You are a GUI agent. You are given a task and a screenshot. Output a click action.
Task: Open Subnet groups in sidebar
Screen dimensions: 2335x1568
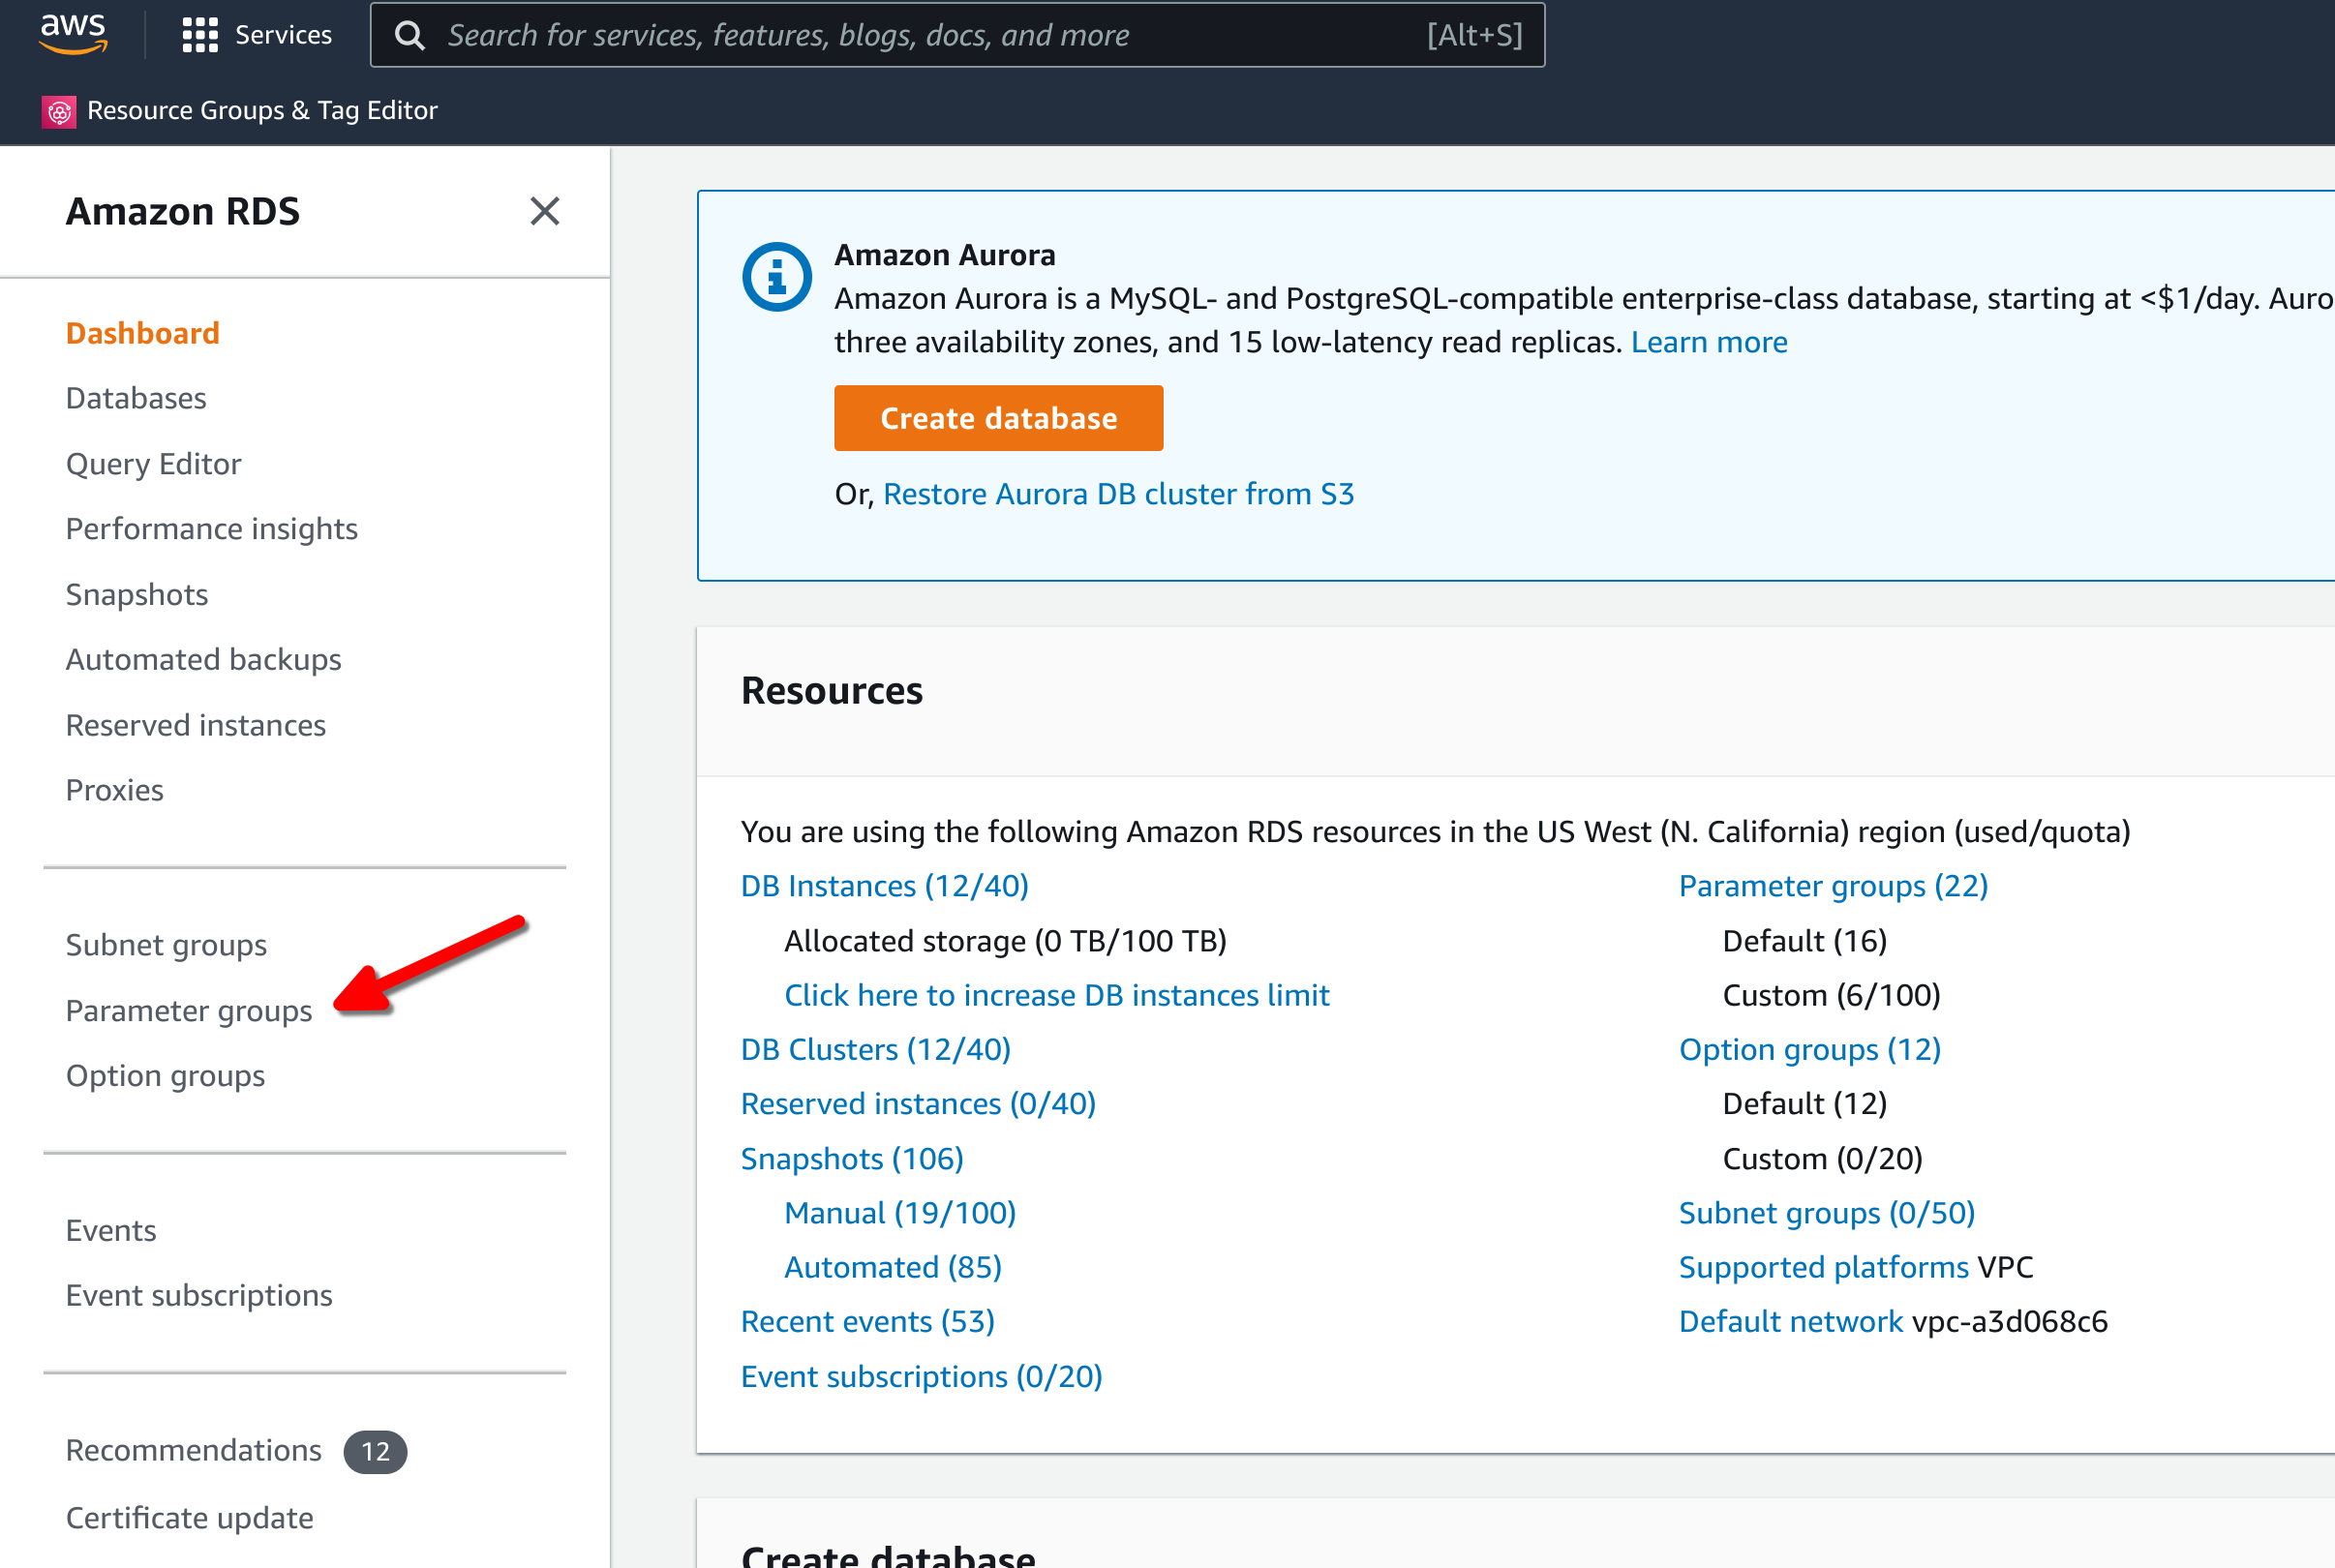[166, 945]
